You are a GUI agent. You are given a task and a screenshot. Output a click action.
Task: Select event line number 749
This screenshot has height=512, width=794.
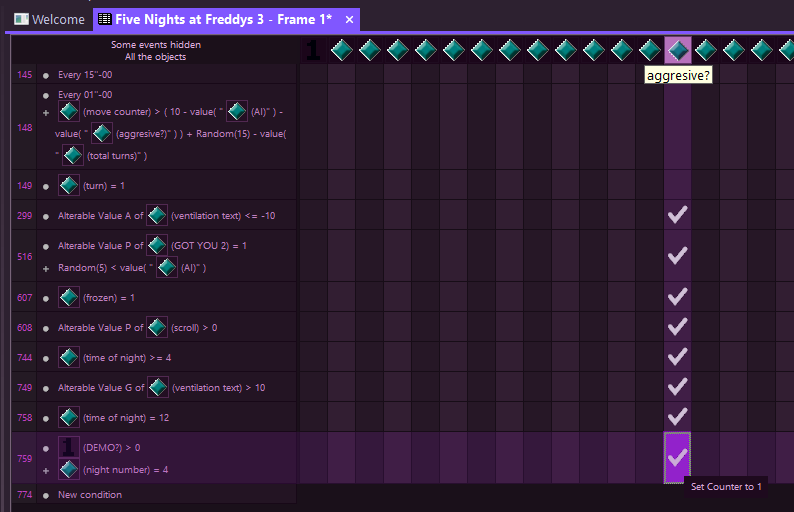(24, 387)
